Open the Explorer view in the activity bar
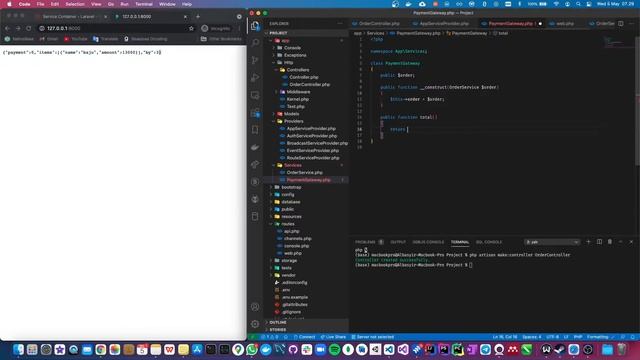This screenshot has height=360, width=640. click(x=255, y=26)
